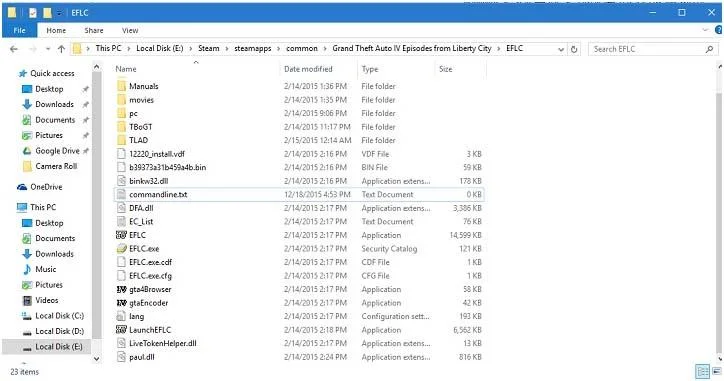The width and height of the screenshot is (724, 381).
Task: Select LiveTokenHelper.dll file icon
Action: pos(121,344)
